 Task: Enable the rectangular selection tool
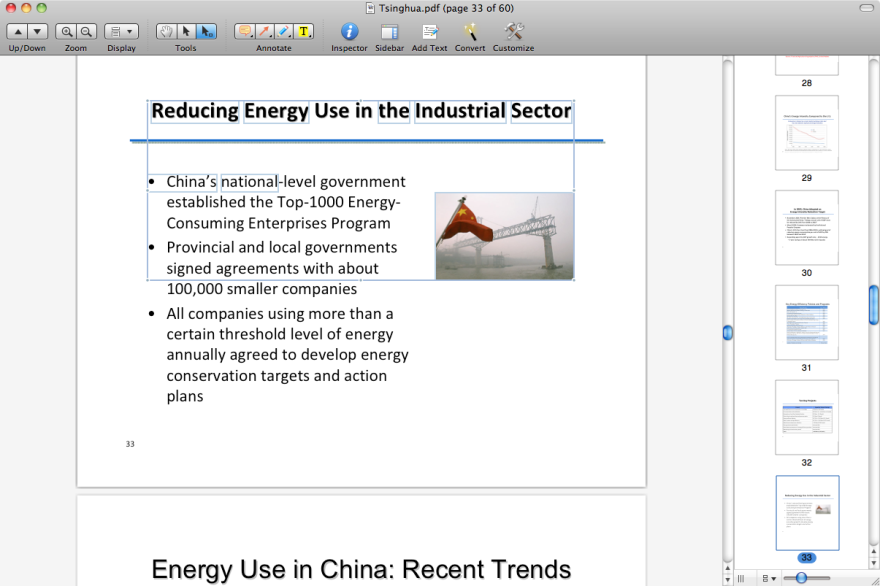(x=205, y=30)
